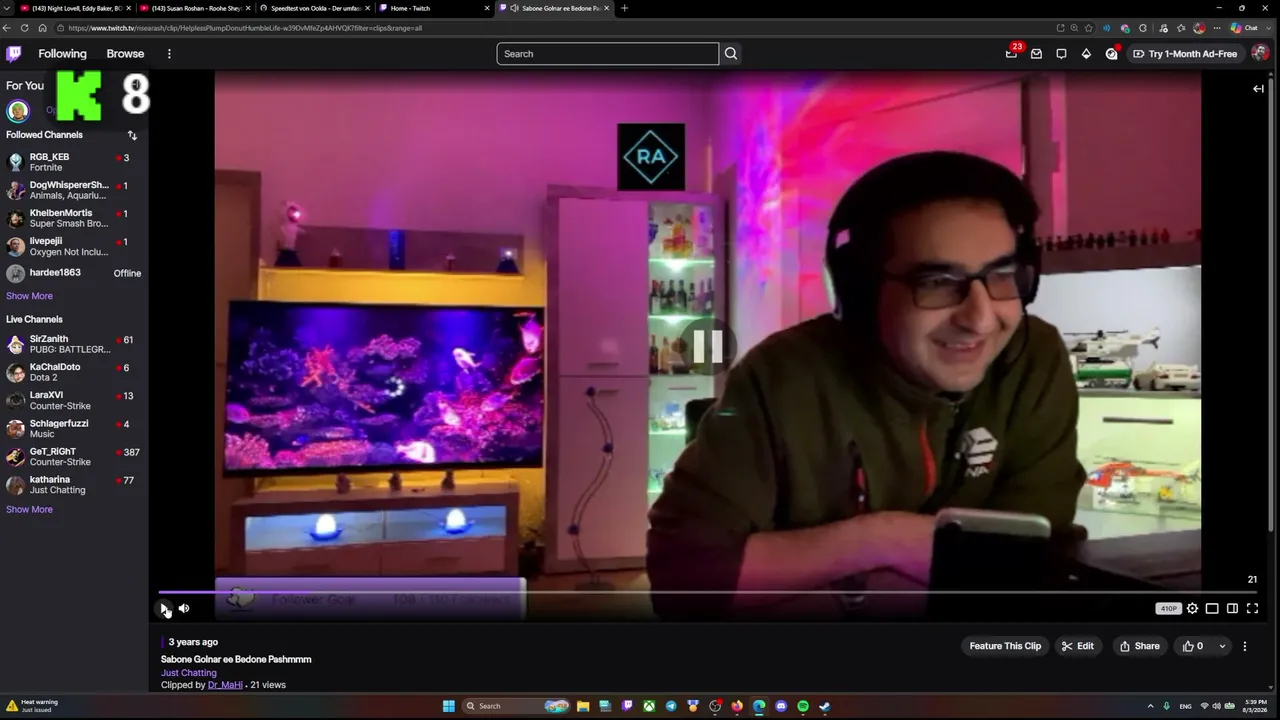Collapse the right panel arrow

[x=1258, y=89]
